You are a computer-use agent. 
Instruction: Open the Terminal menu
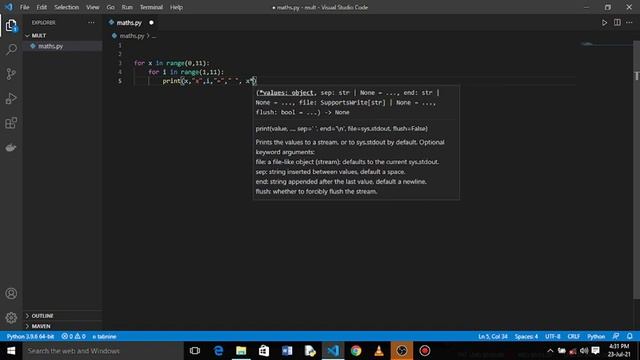(151, 7)
